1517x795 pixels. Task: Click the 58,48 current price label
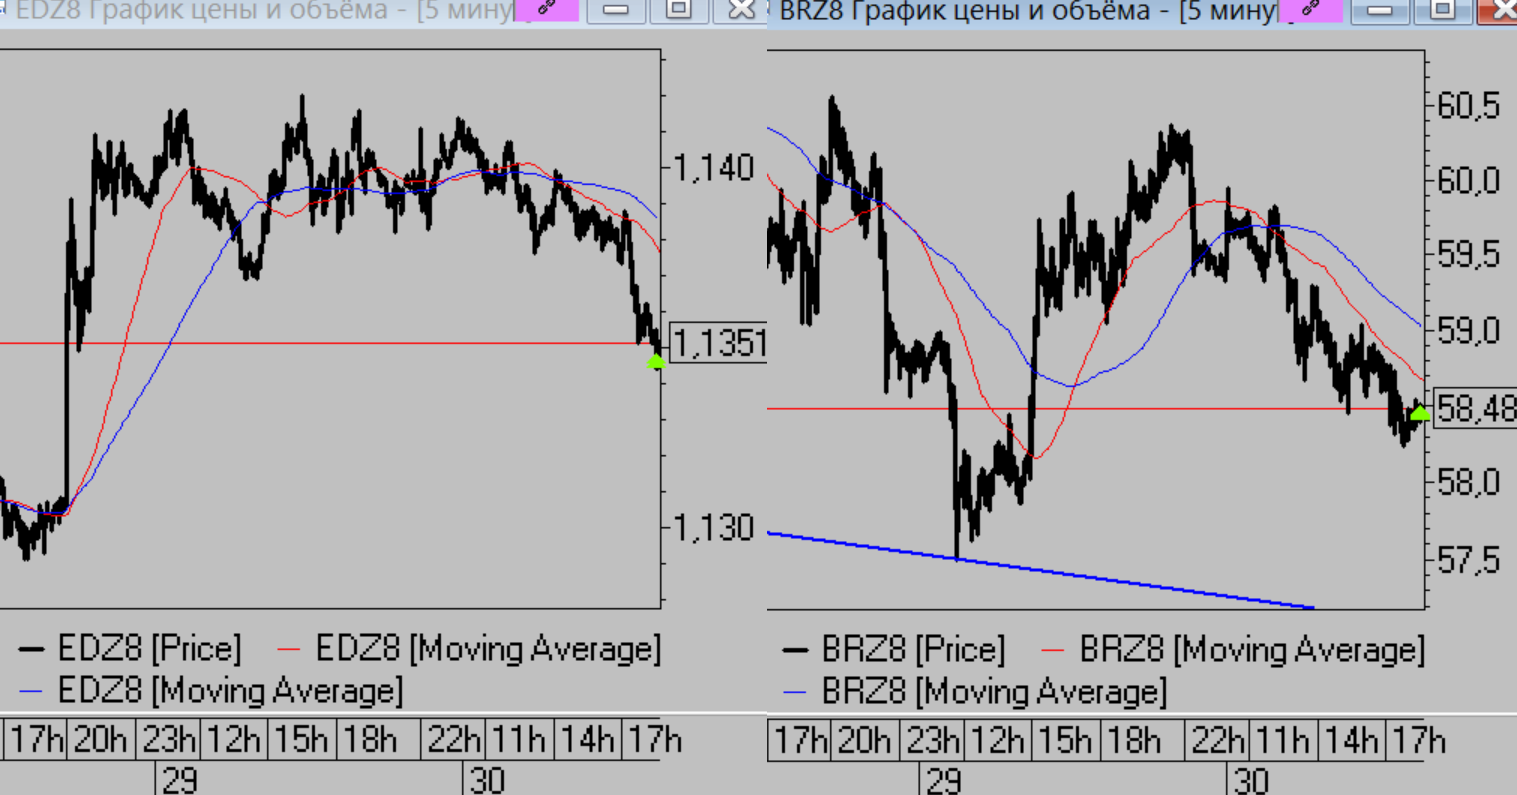click(x=1476, y=409)
